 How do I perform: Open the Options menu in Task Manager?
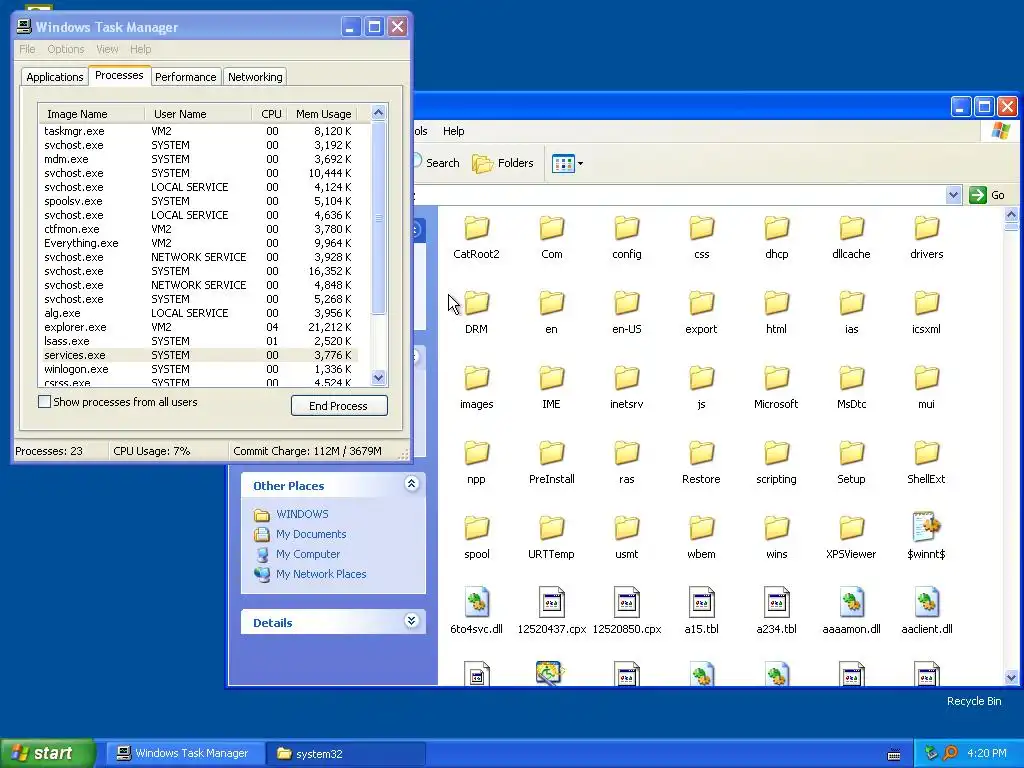tap(65, 49)
